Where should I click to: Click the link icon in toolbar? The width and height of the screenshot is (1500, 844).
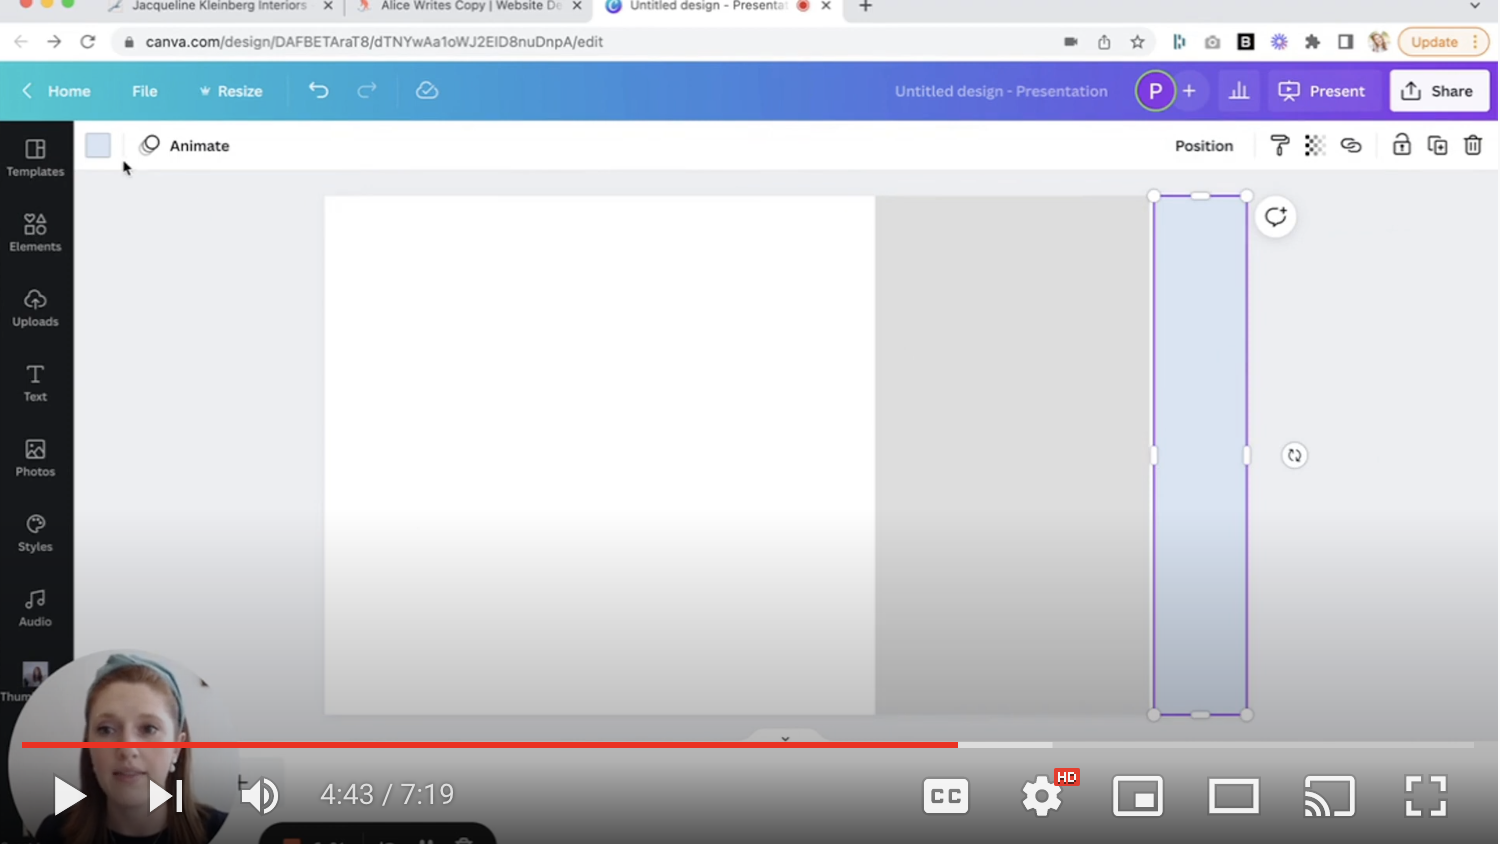tap(1351, 146)
